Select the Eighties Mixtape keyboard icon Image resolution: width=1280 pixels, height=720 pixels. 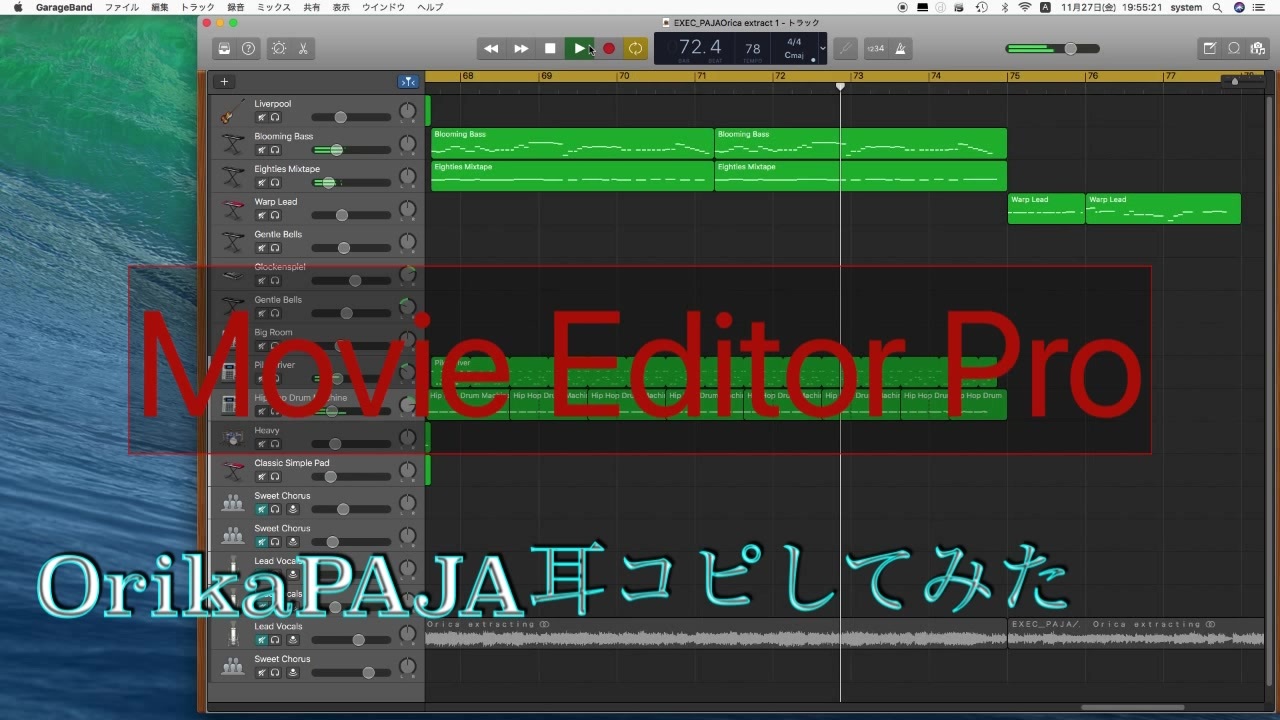click(x=233, y=176)
